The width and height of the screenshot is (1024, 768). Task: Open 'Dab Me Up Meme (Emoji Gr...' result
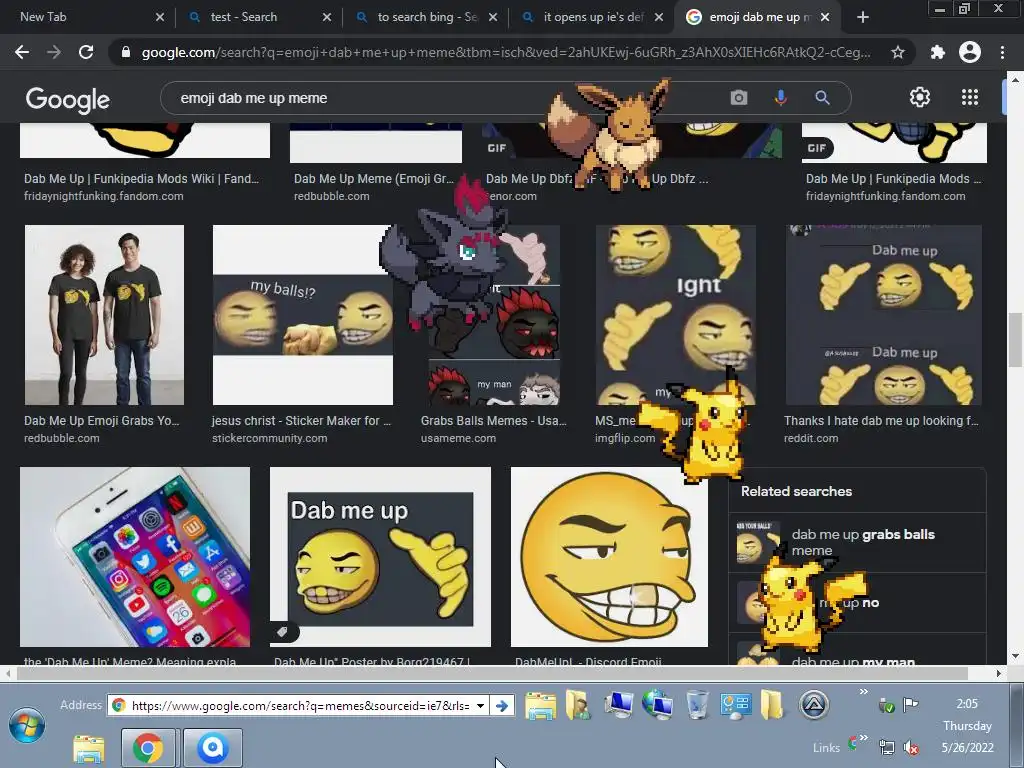click(x=374, y=178)
